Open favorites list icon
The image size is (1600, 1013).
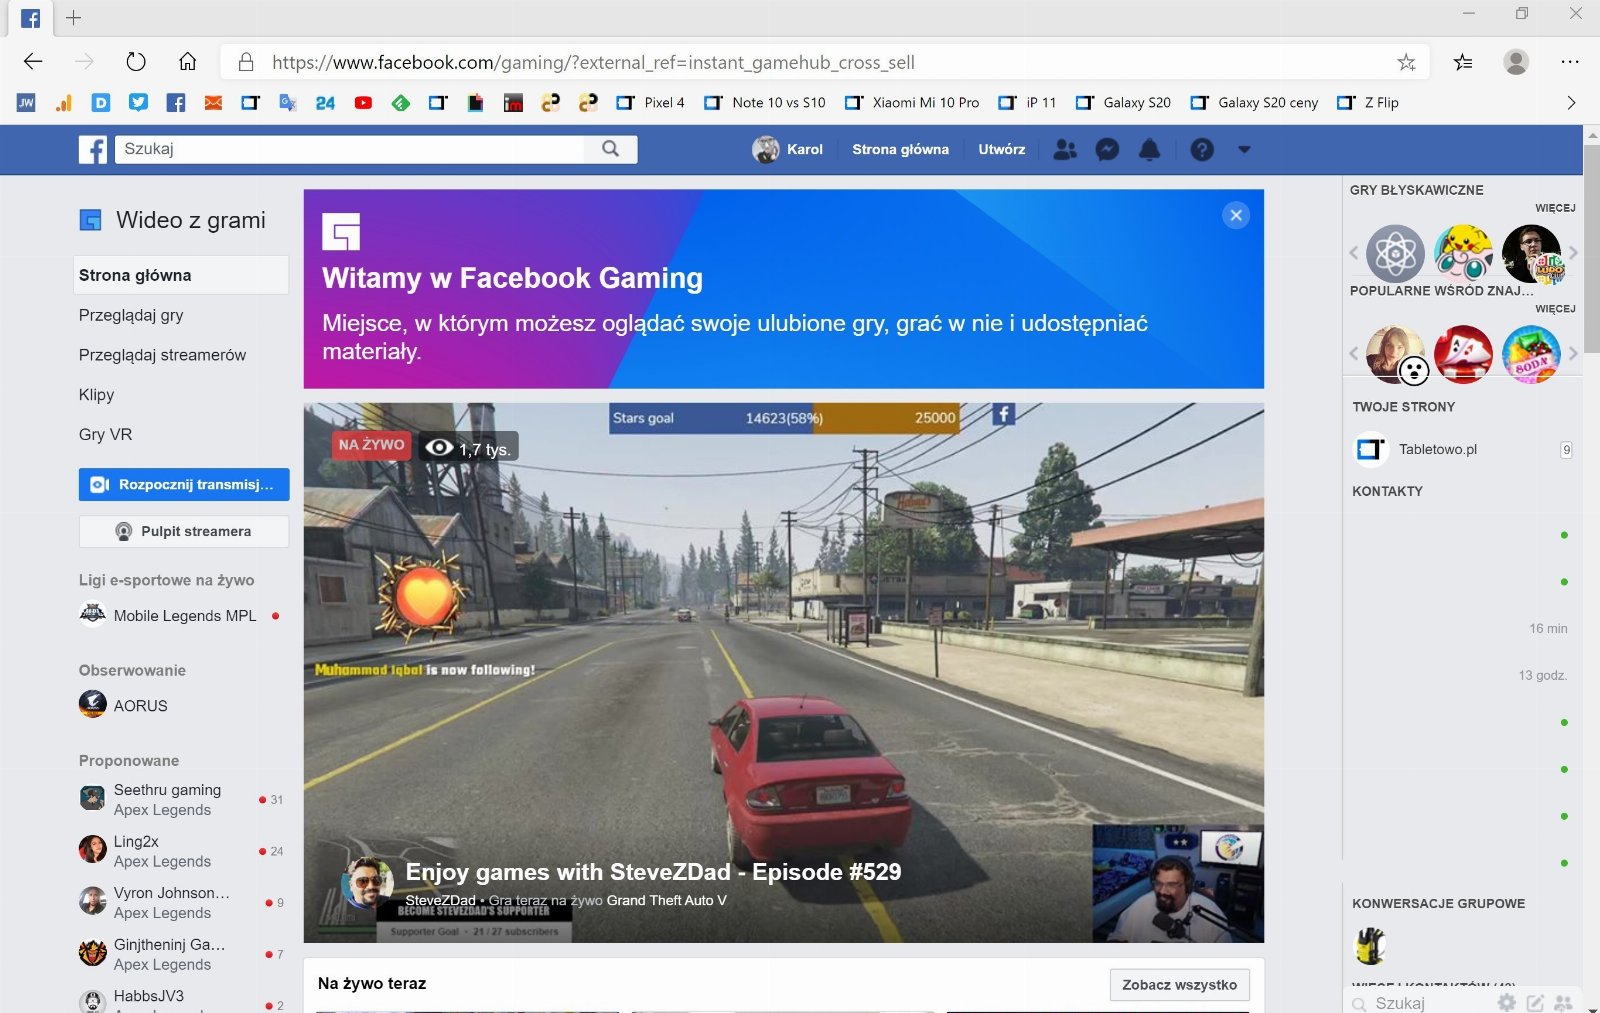(1463, 62)
